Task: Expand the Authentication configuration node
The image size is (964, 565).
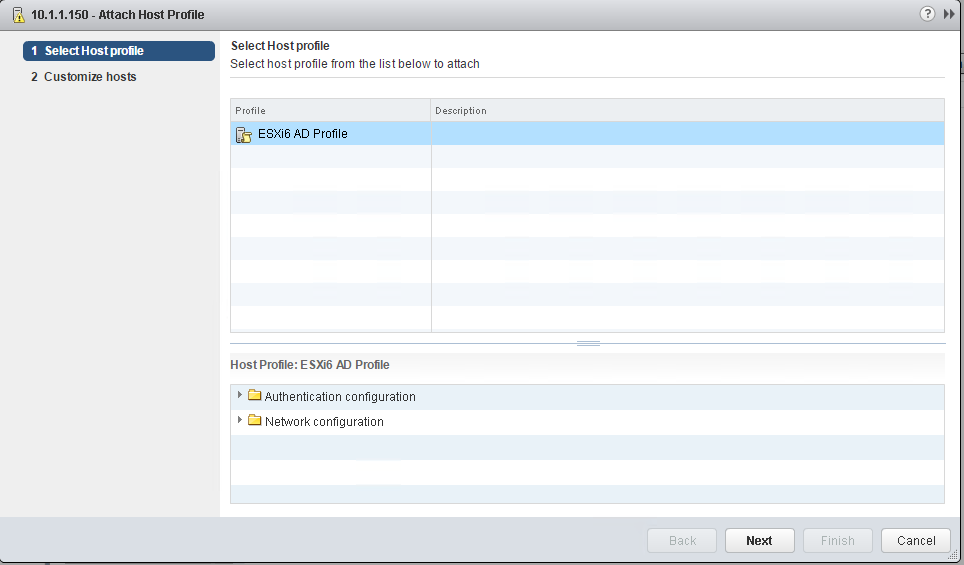Action: pos(240,395)
